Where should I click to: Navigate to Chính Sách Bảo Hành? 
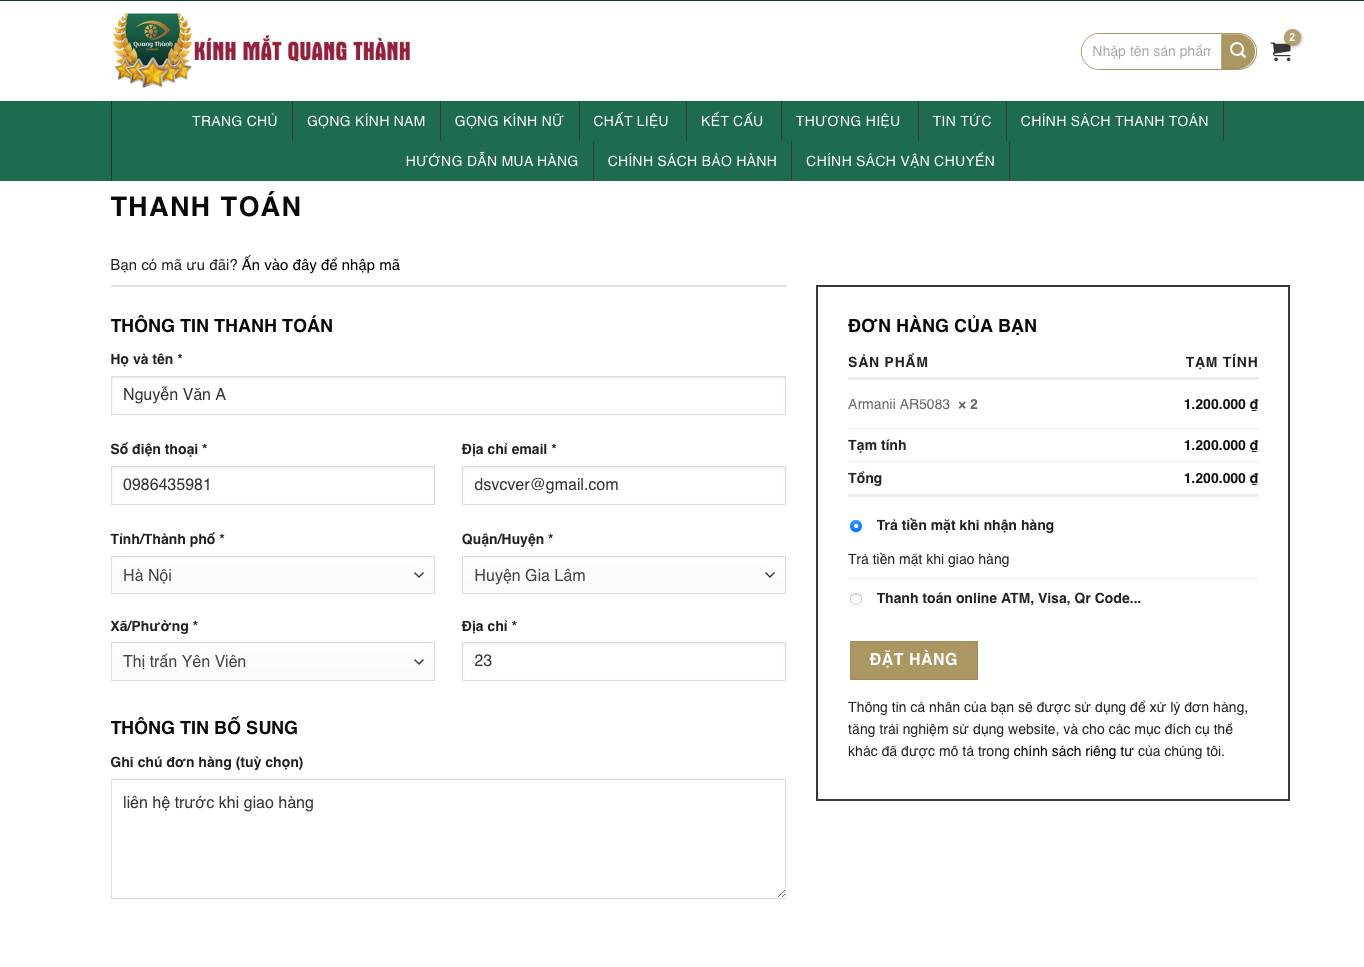point(692,161)
